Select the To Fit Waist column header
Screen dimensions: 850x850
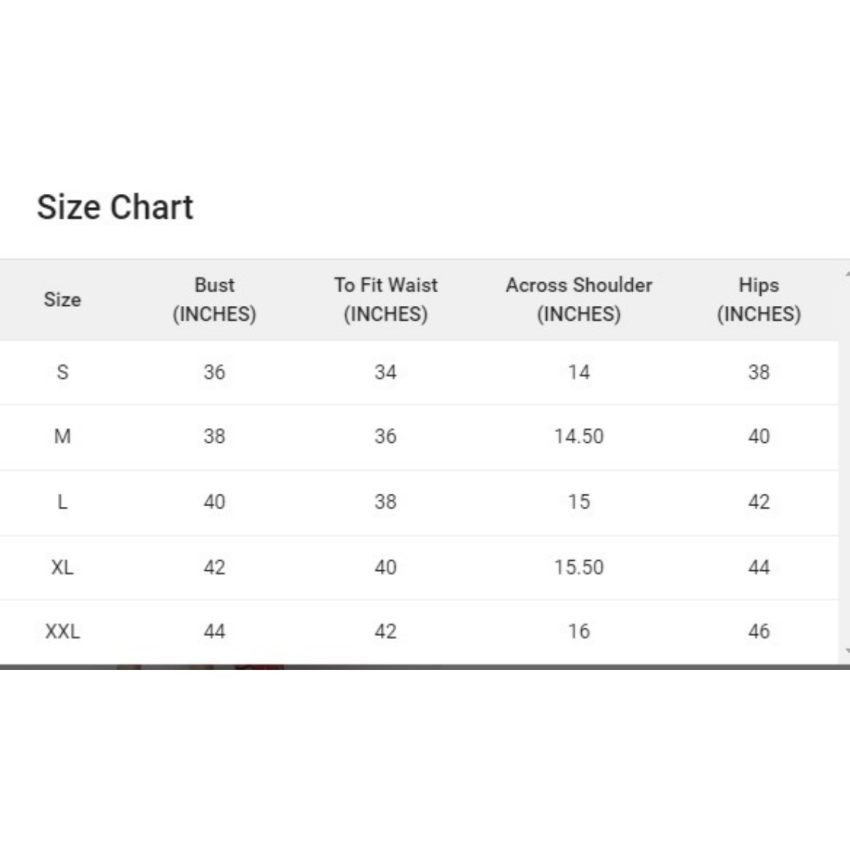pyautogui.click(x=385, y=299)
